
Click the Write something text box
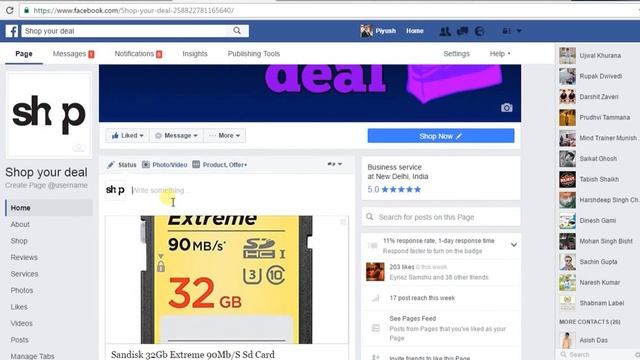[x=241, y=191]
